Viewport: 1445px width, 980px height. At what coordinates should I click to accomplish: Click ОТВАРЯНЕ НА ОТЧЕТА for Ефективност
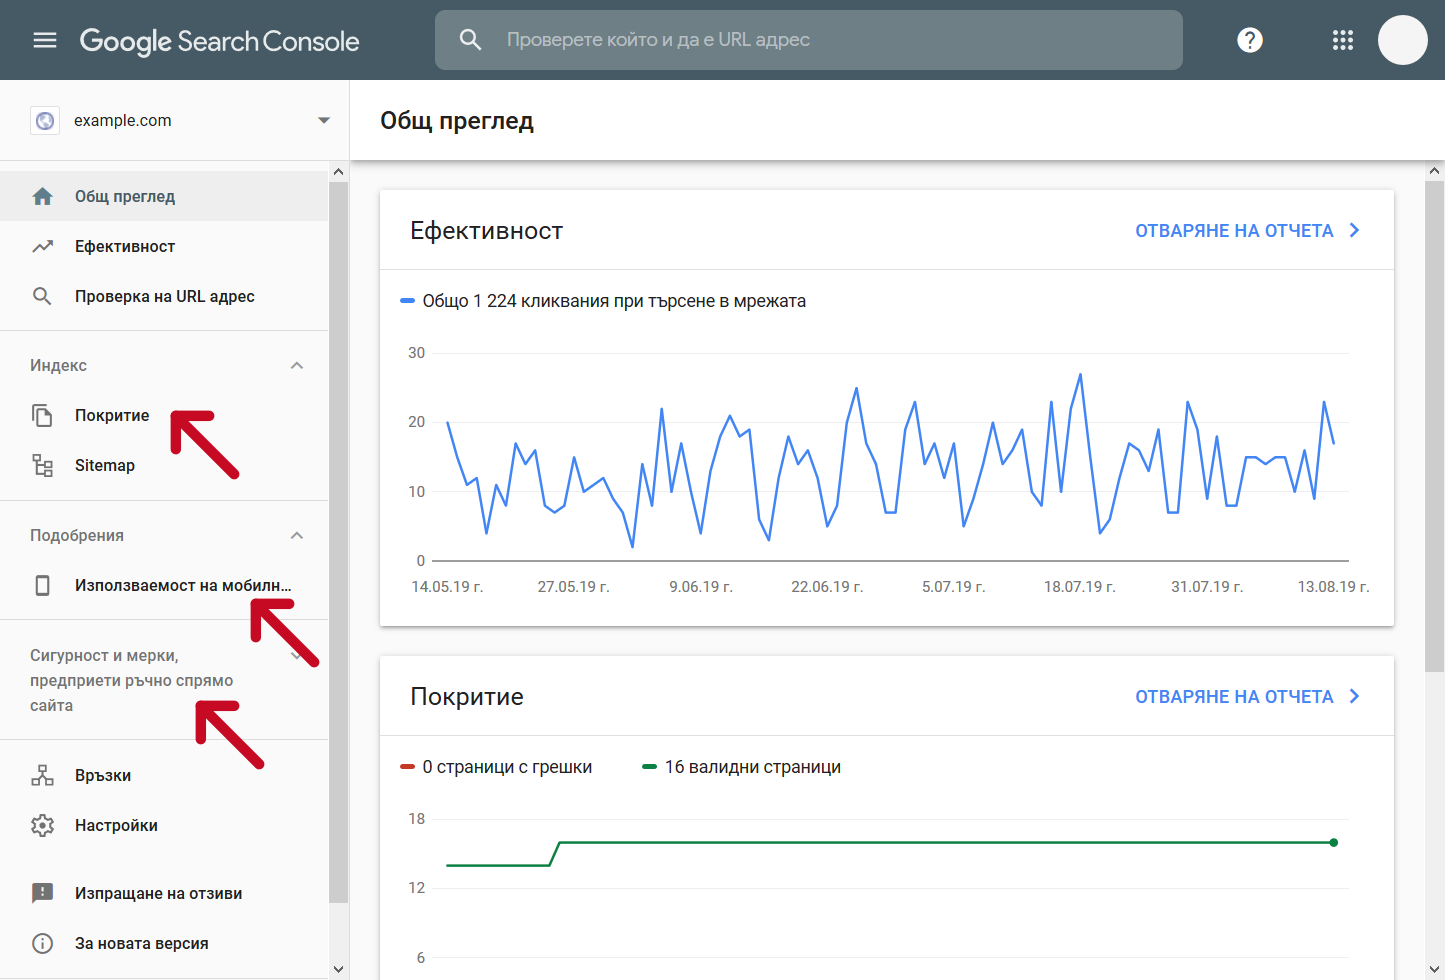[x=1234, y=231]
